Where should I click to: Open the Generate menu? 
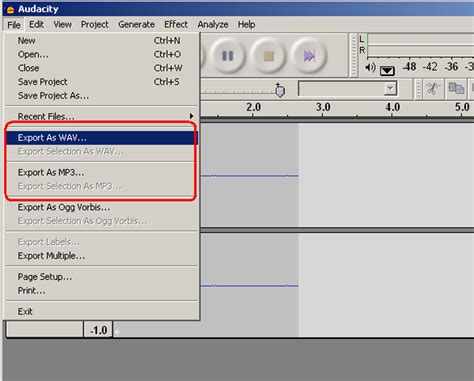[136, 24]
